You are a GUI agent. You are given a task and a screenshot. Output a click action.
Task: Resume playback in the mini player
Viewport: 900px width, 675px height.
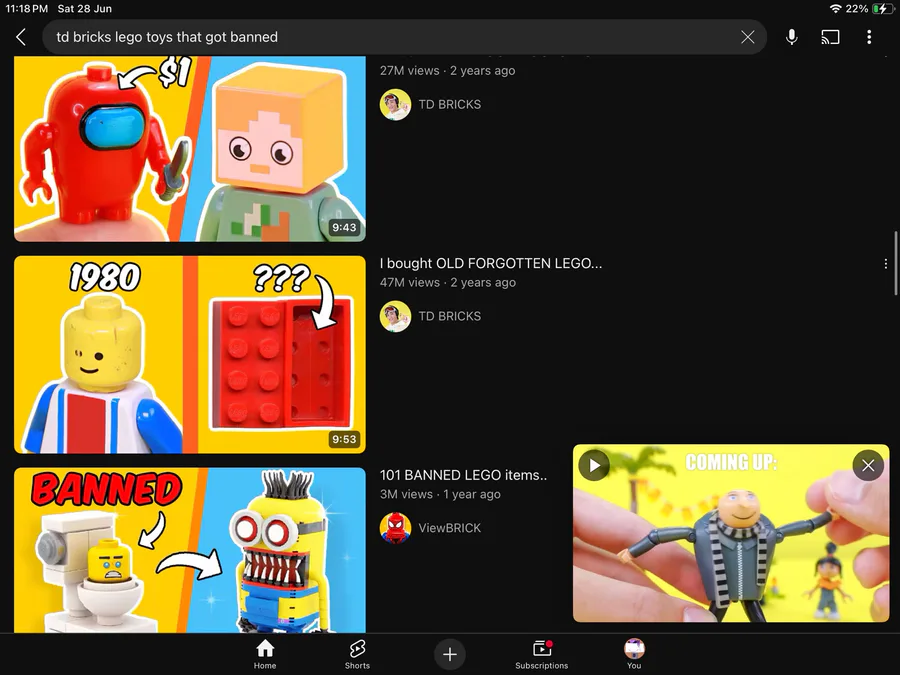(x=594, y=465)
